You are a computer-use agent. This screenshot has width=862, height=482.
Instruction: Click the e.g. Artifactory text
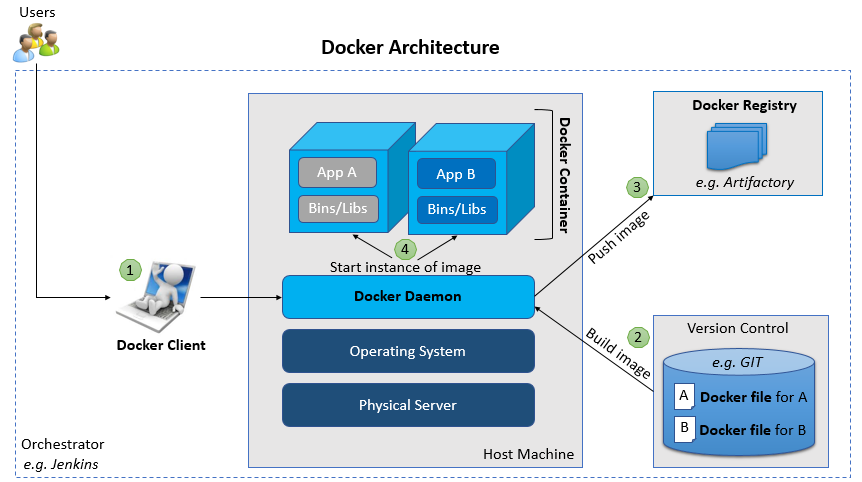coord(745,182)
